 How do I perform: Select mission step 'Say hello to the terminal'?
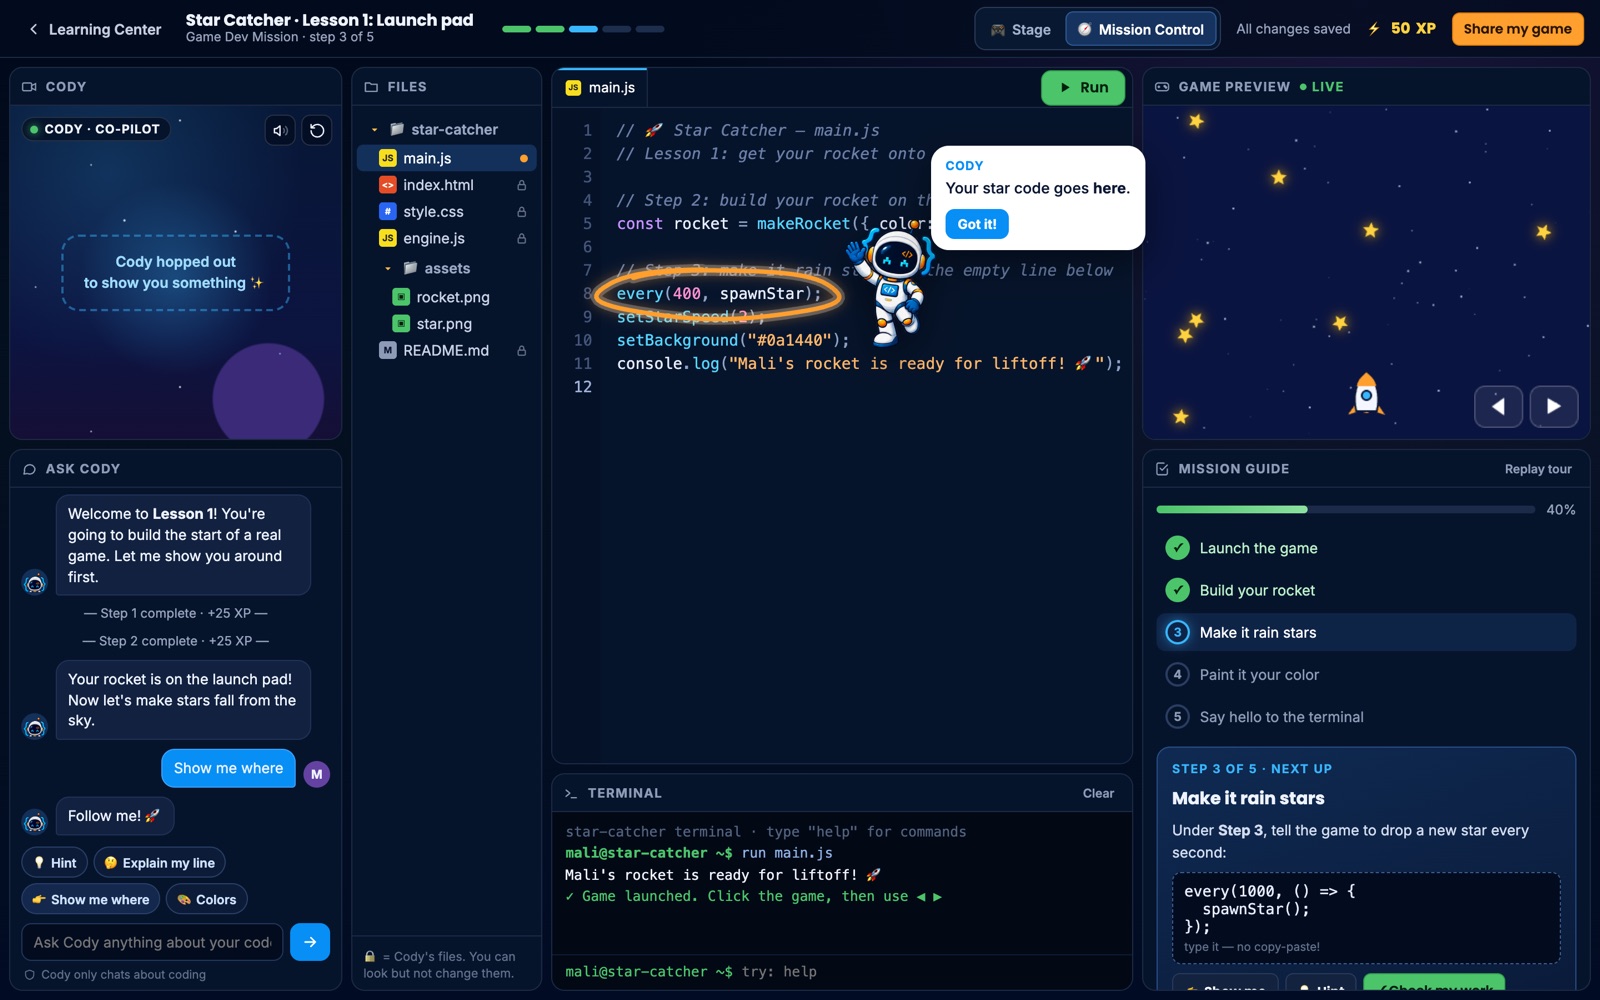[x=1366, y=717]
